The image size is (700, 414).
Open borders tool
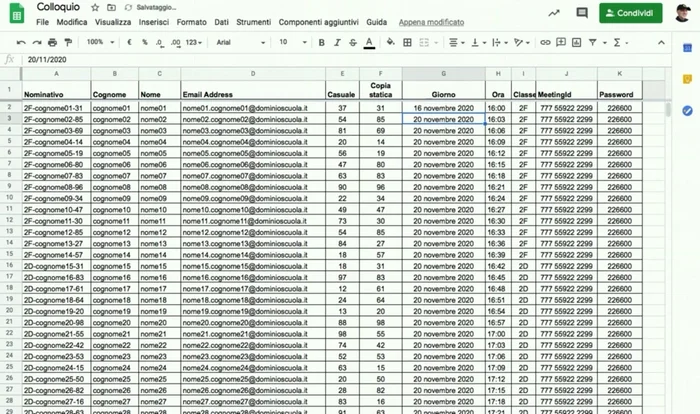point(407,42)
